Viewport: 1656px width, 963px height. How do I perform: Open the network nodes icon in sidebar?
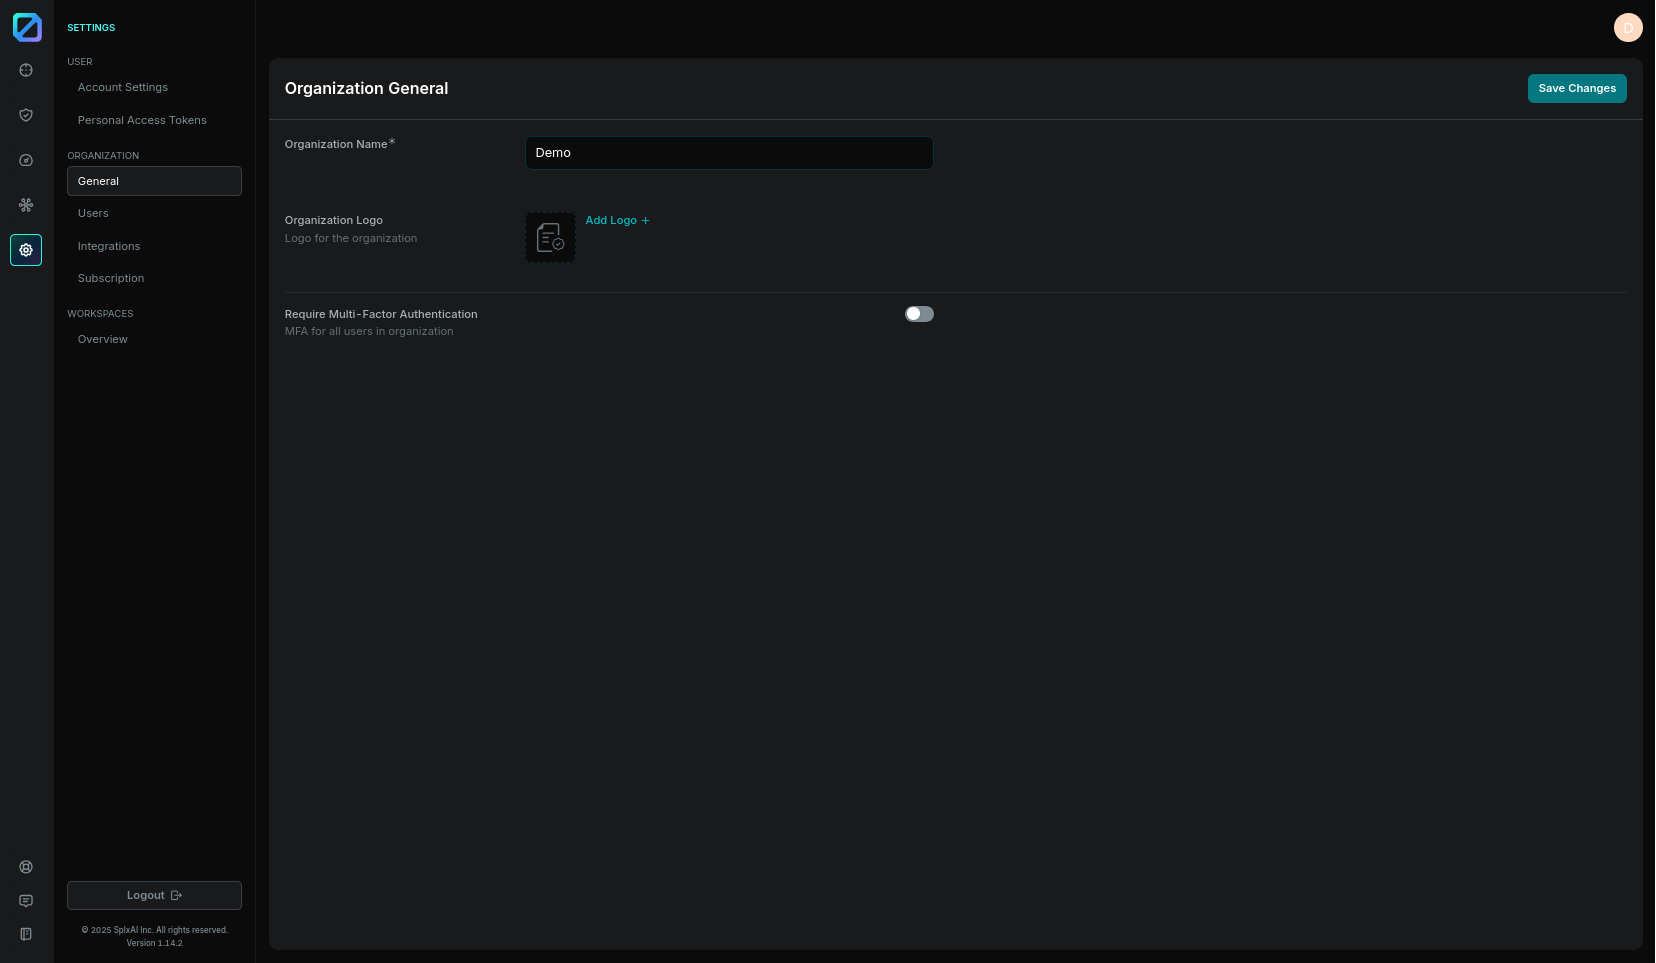click(x=26, y=205)
